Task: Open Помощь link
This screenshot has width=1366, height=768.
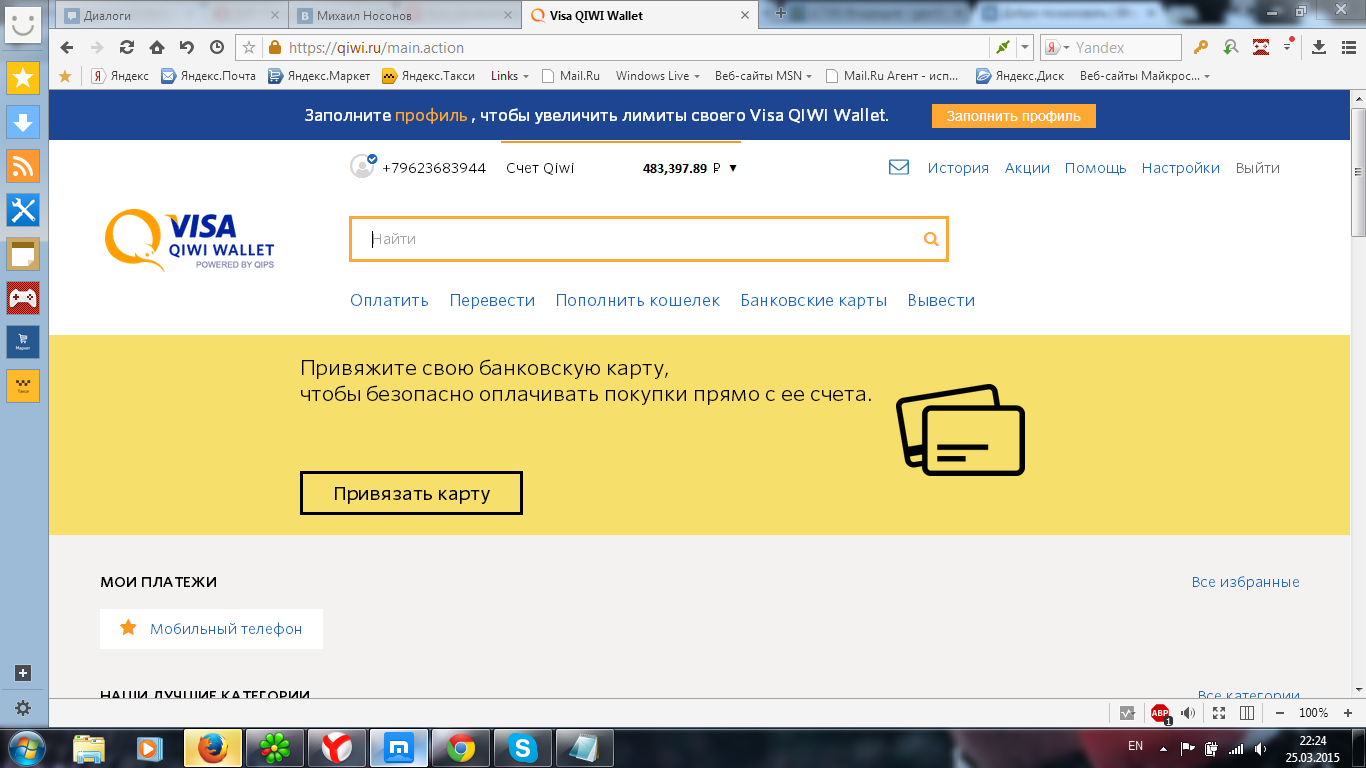Action: pos(1095,168)
